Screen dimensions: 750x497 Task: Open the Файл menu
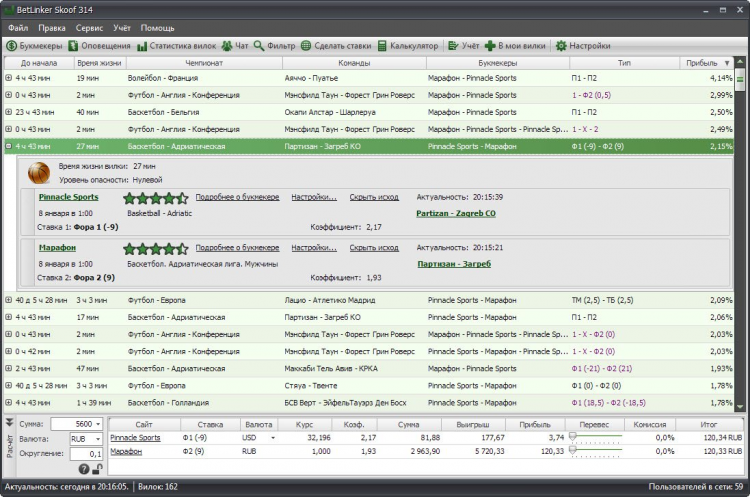[18, 28]
